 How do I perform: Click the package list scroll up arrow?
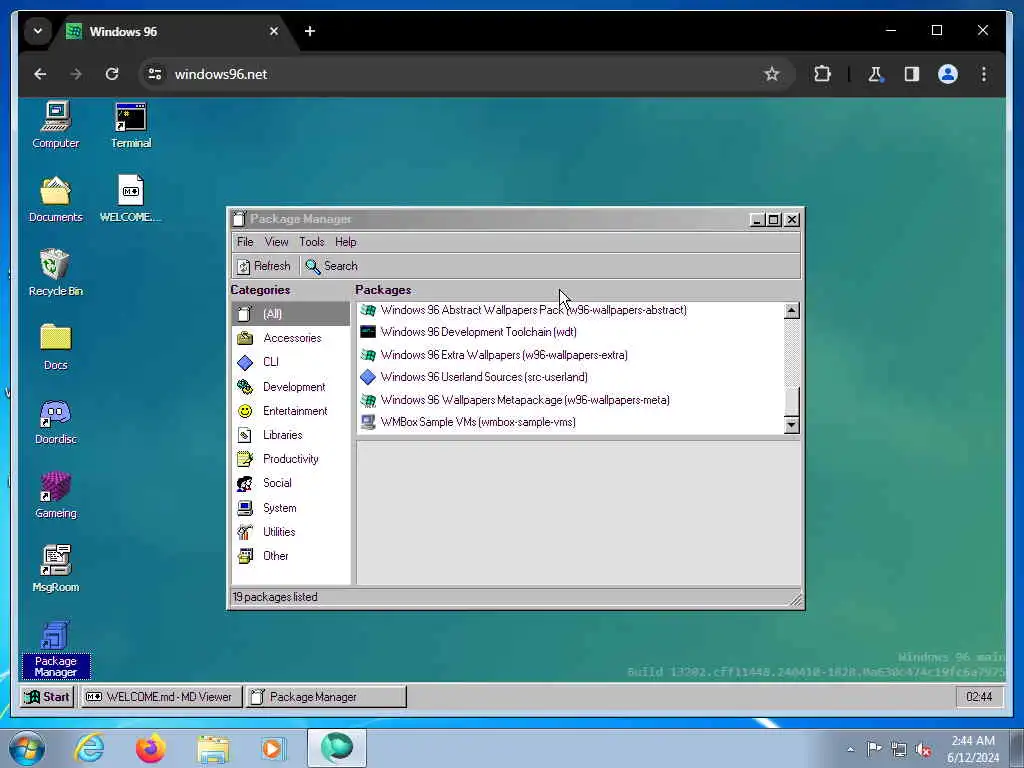point(792,310)
